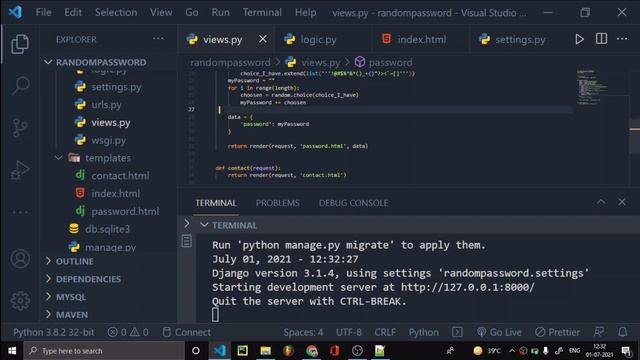Open Run and Debug view
The image size is (640, 360).
20,170
